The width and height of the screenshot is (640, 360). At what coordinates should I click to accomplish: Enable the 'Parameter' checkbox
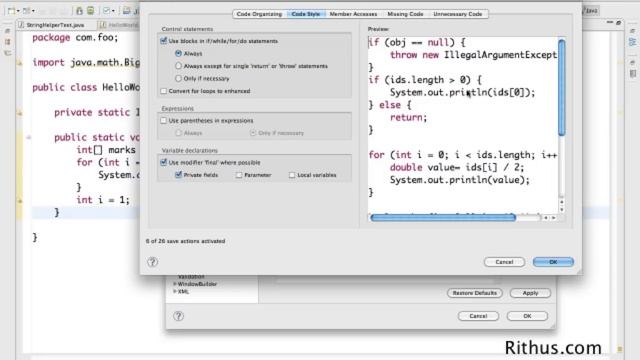click(x=239, y=175)
